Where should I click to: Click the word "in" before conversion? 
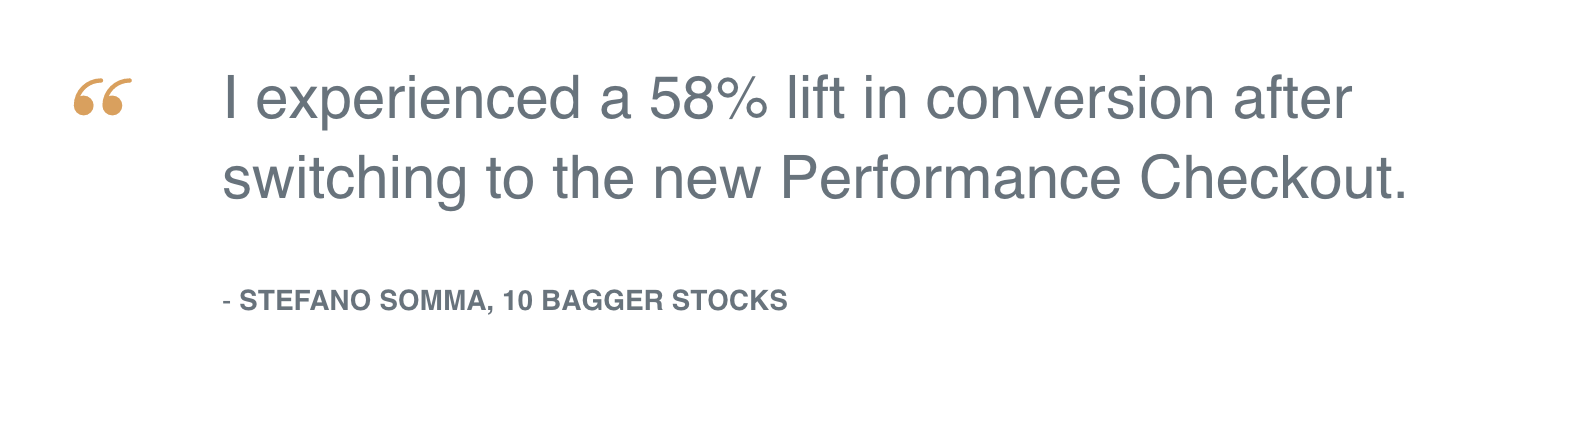point(886,98)
